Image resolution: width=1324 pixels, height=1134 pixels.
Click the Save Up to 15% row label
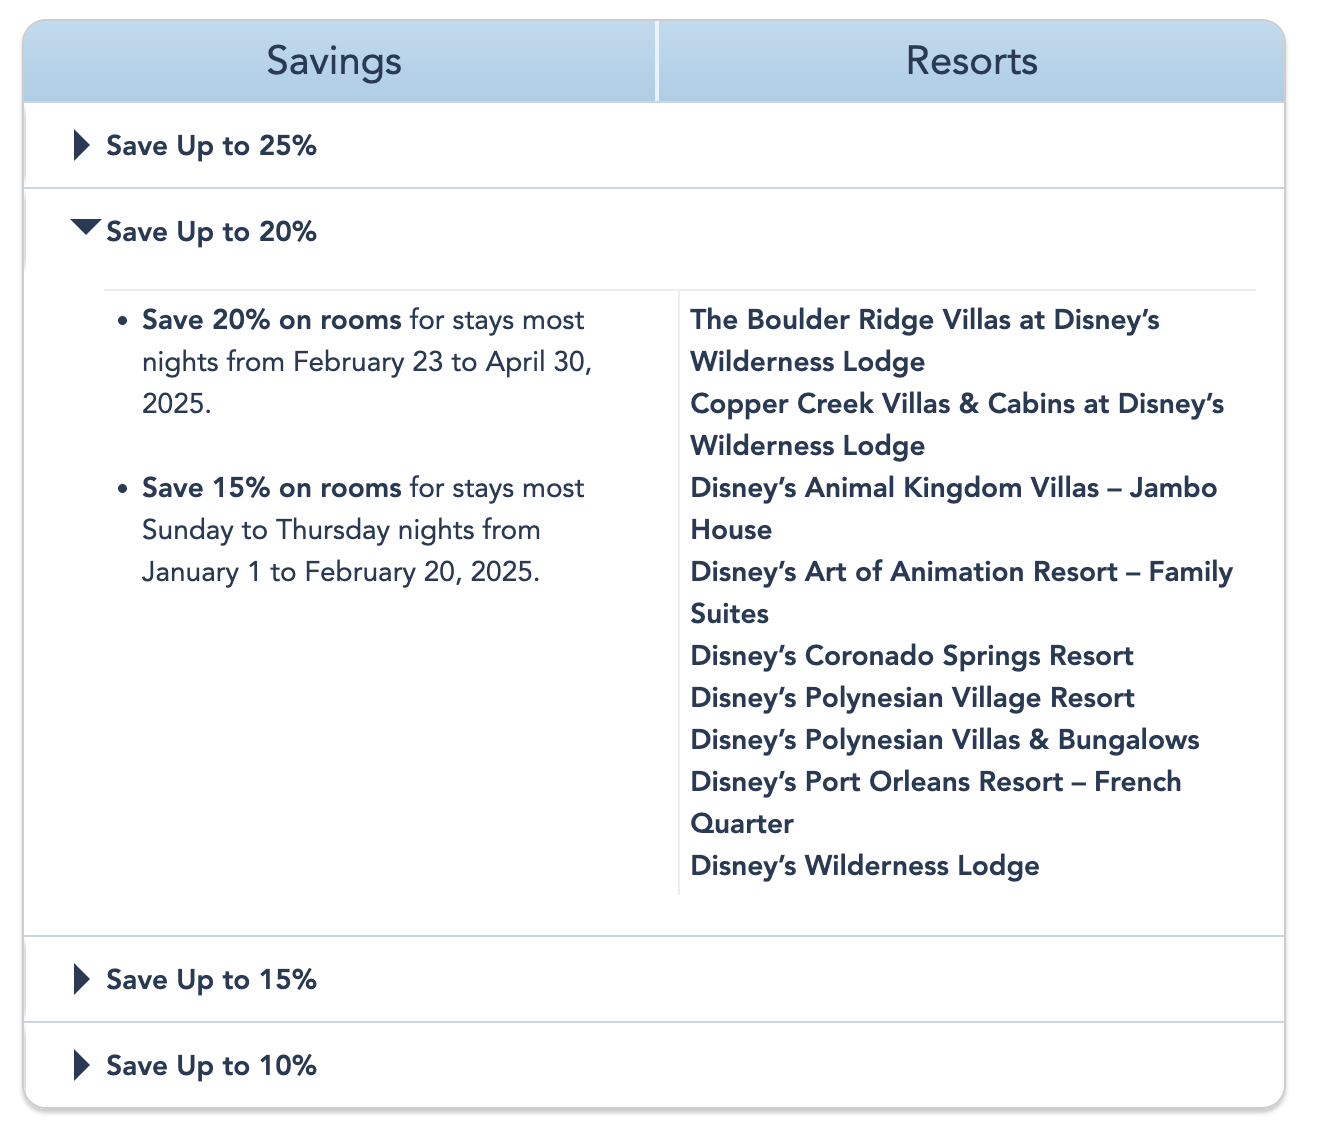pos(211,980)
